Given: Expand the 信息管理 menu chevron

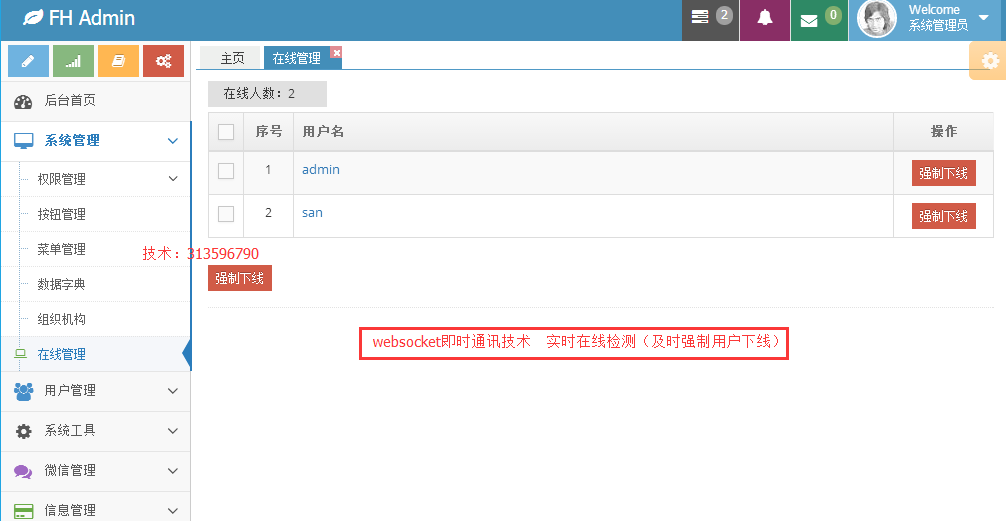Looking at the screenshot, I should [x=173, y=511].
